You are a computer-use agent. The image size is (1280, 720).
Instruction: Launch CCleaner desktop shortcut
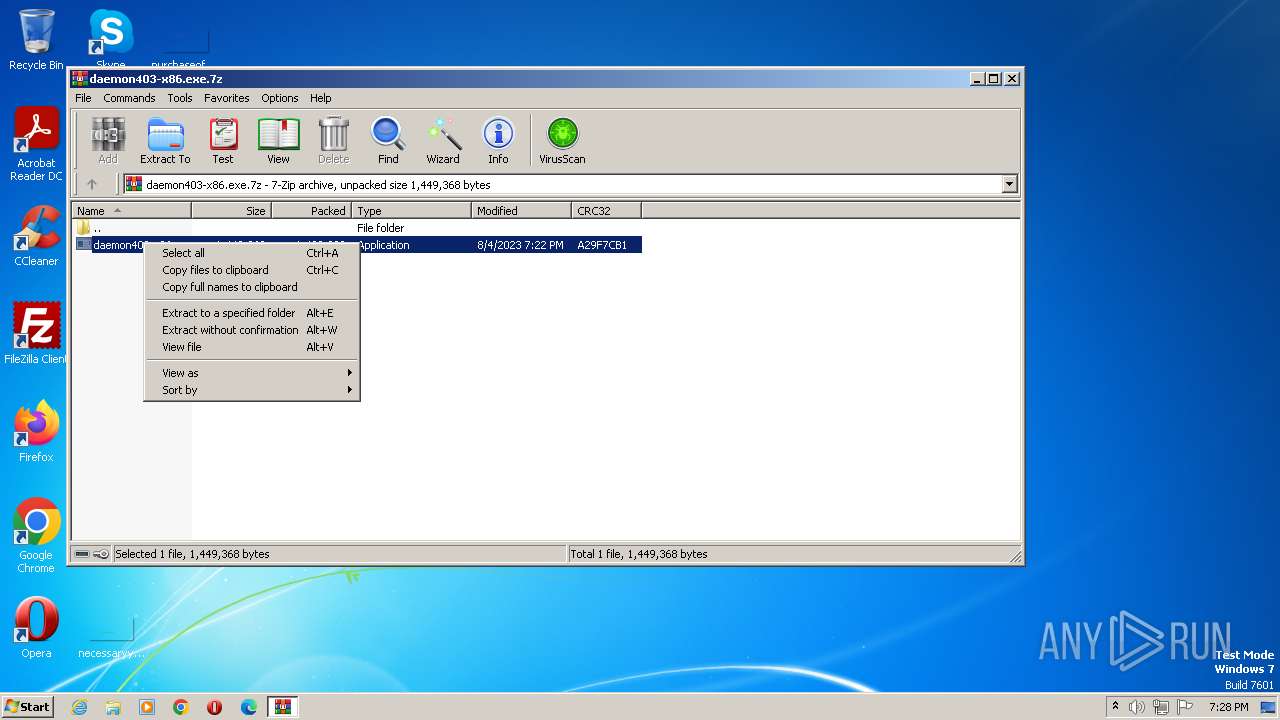36,236
